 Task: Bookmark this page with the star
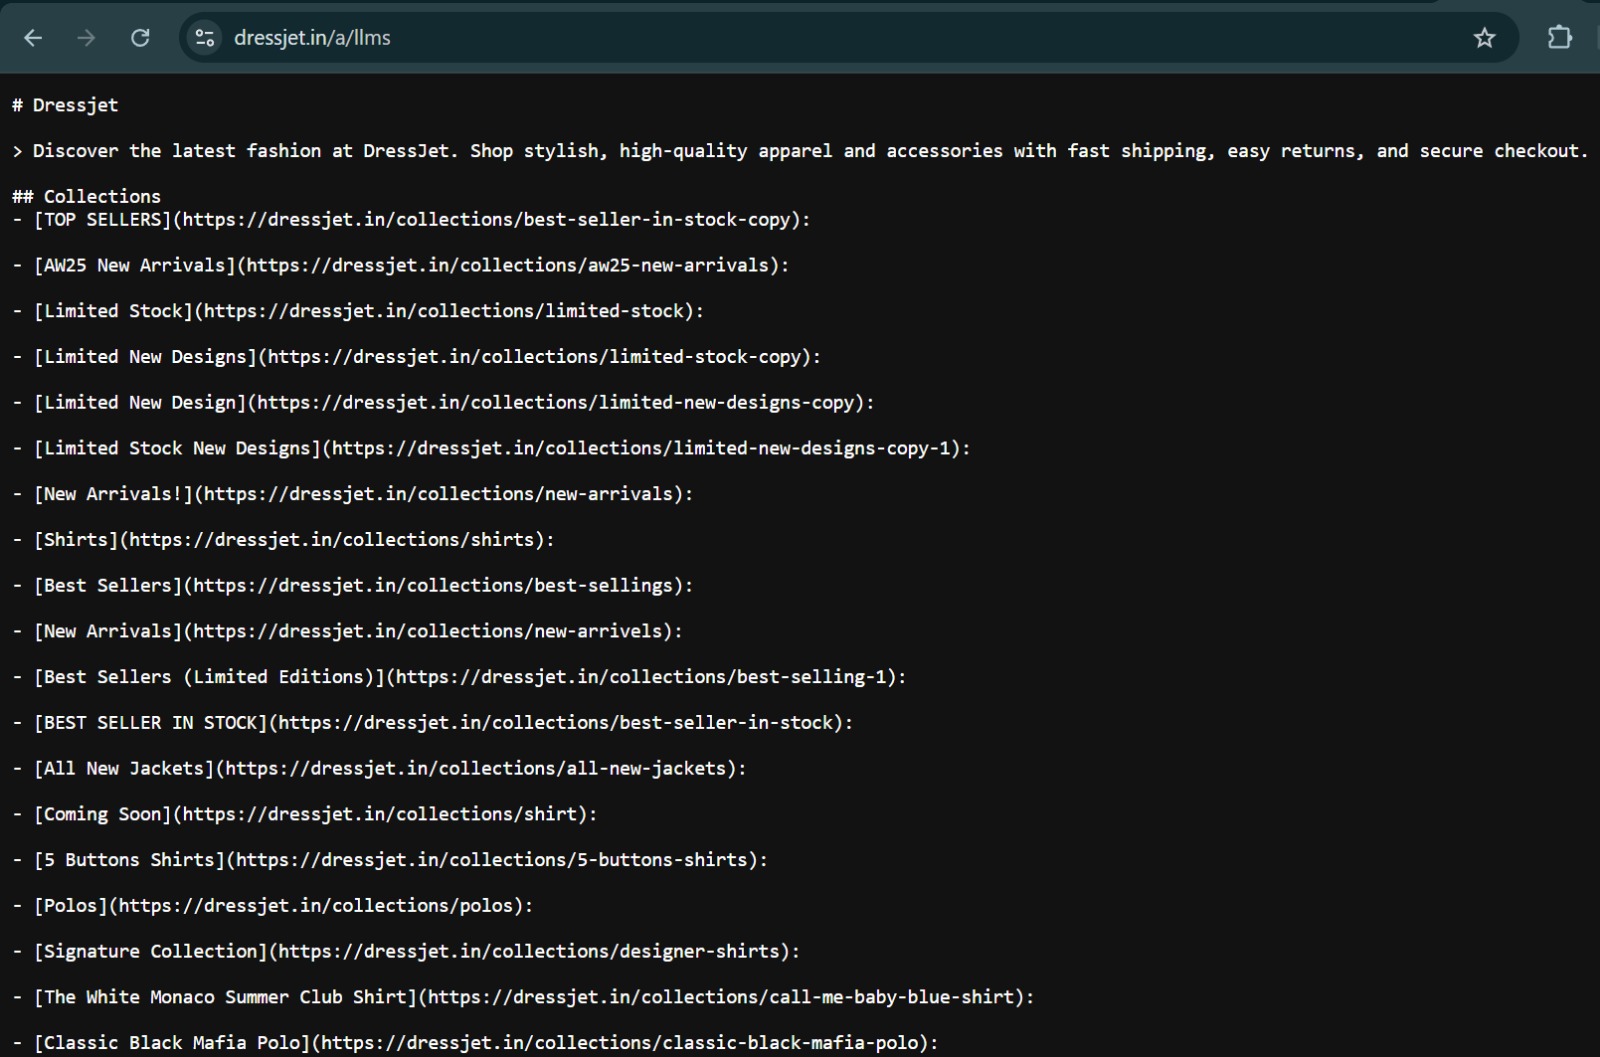point(1484,38)
